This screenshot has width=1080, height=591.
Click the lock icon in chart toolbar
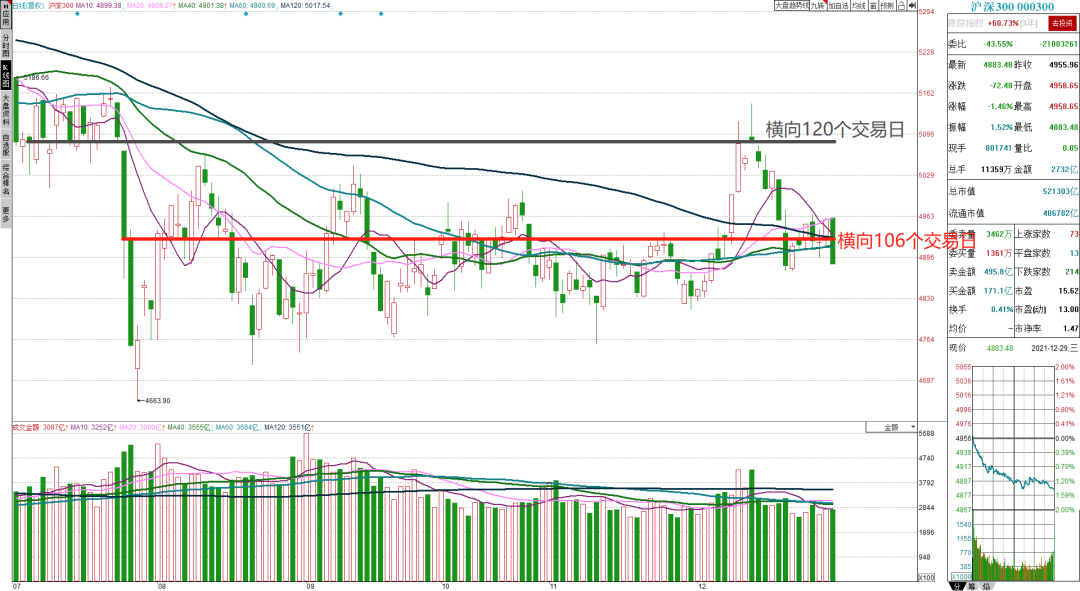902,6
